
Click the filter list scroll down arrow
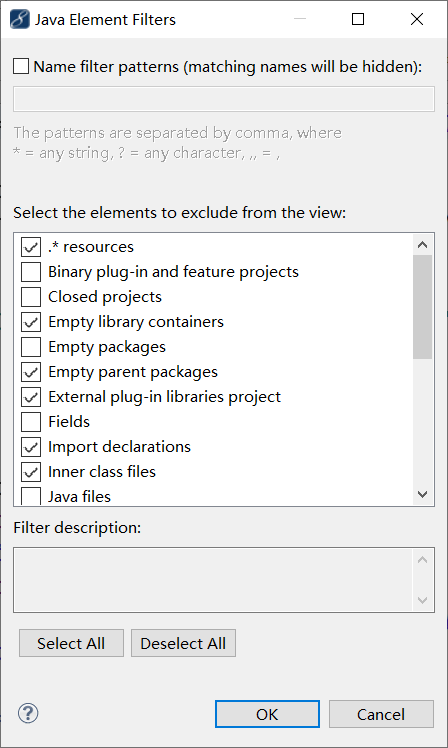(x=423, y=494)
